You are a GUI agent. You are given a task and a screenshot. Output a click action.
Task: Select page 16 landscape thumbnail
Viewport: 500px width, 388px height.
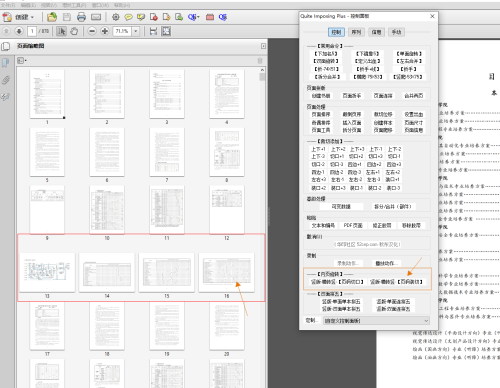[x=227, y=272]
